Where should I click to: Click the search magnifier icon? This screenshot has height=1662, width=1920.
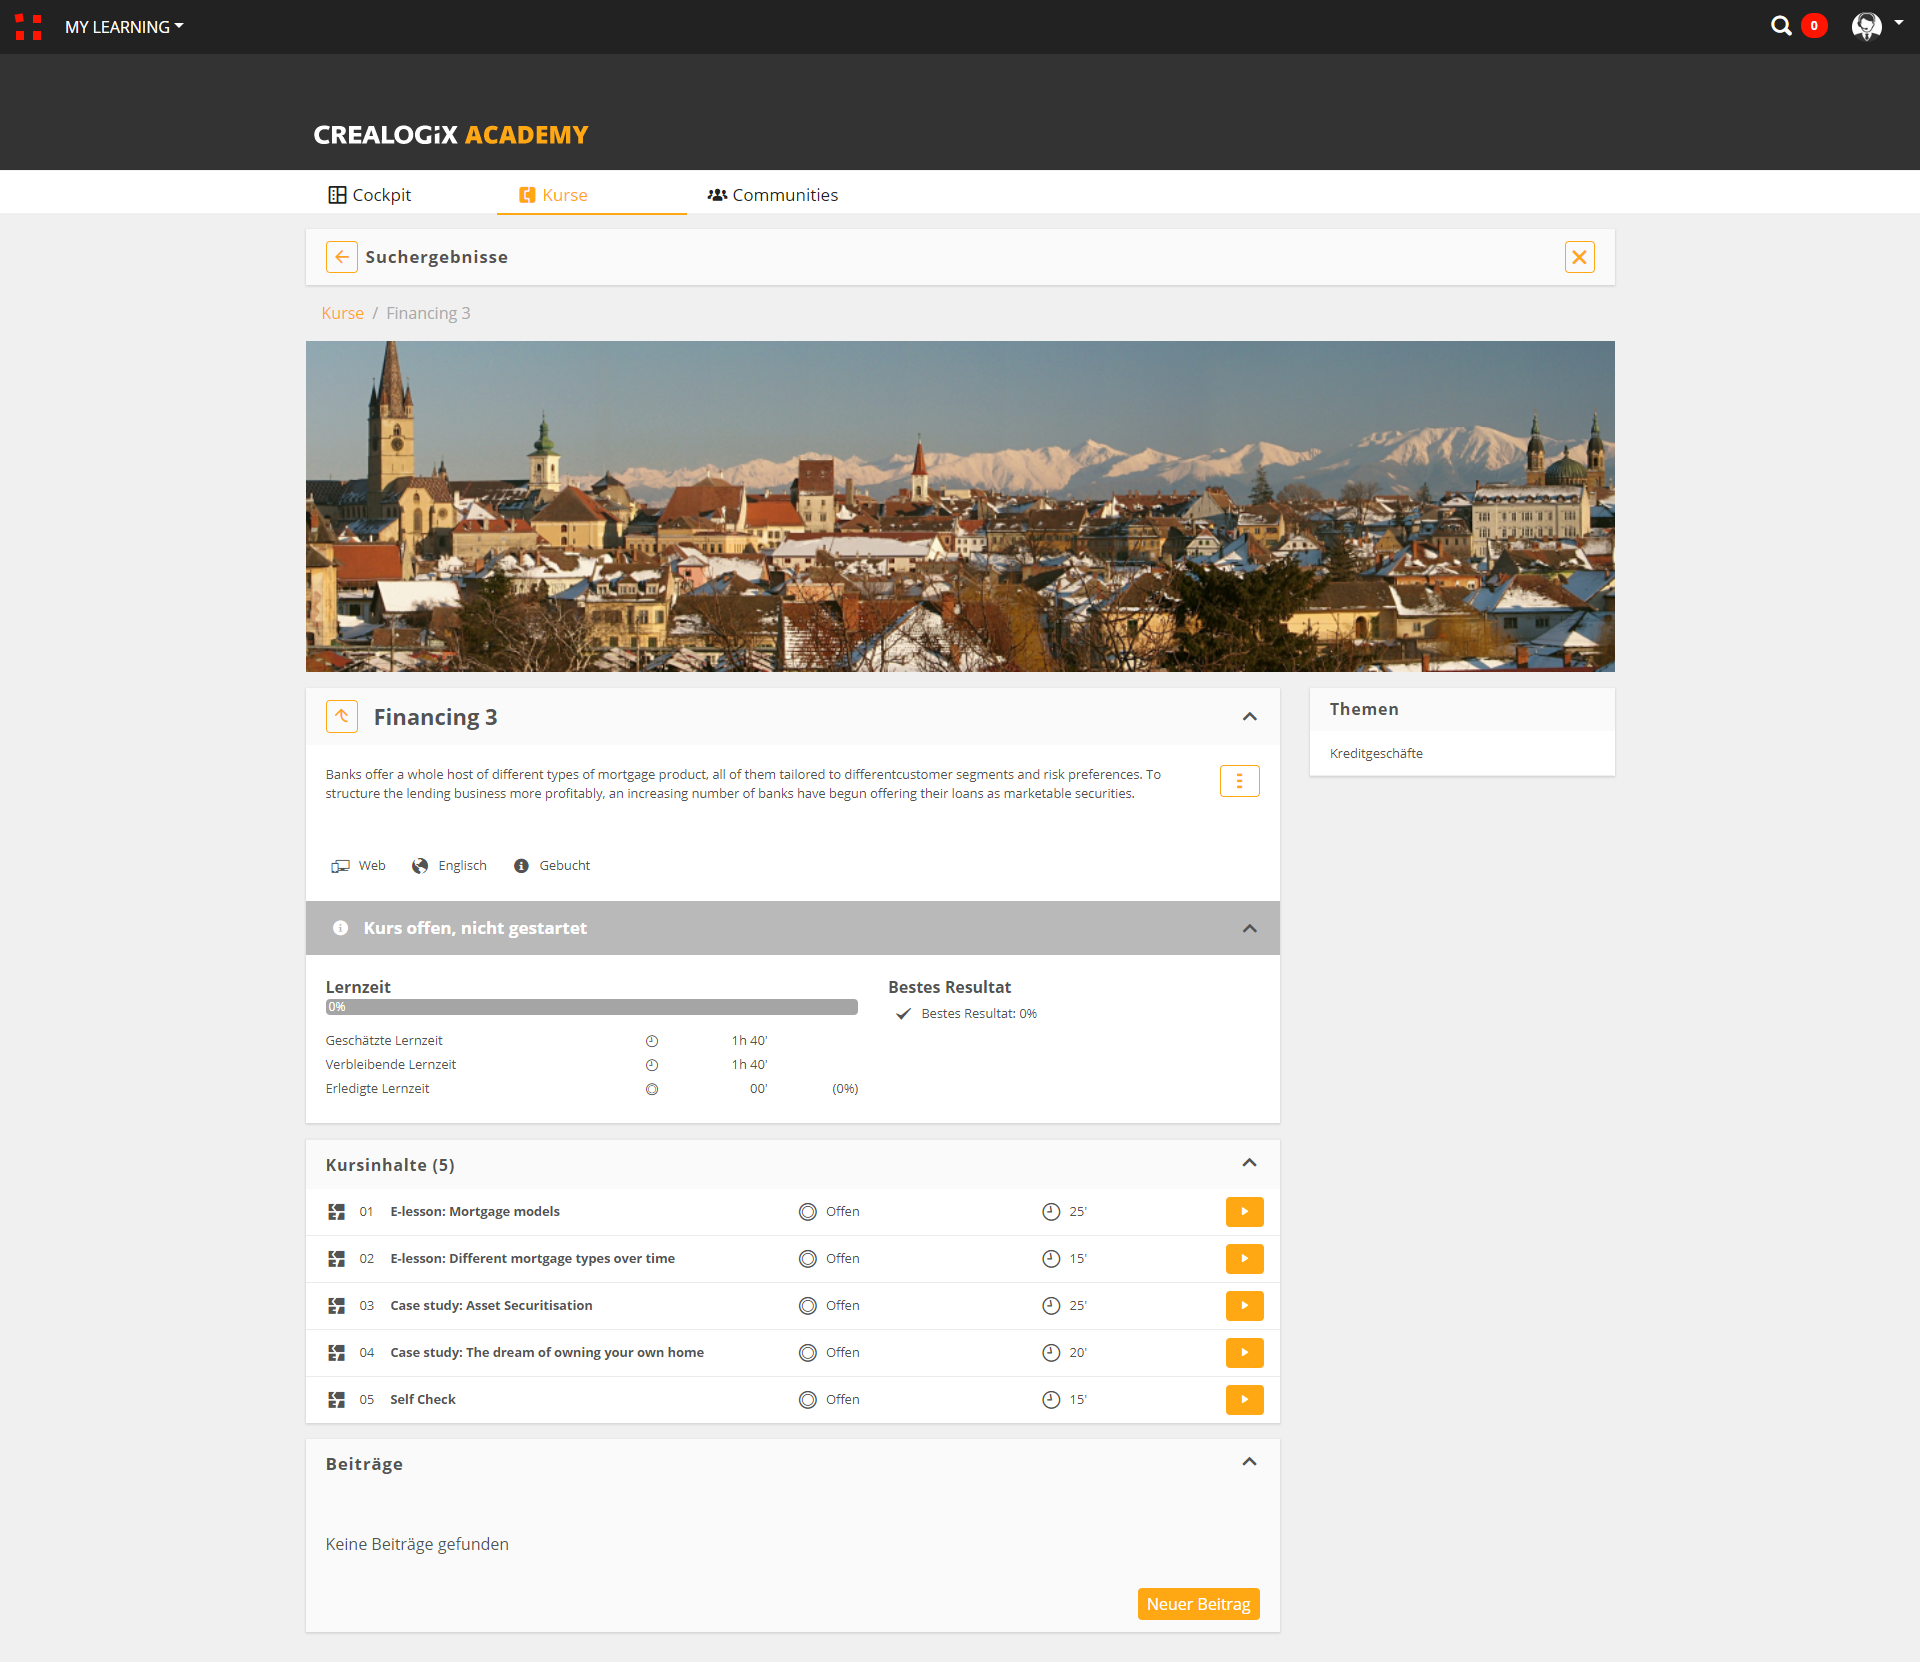coord(1780,26)
